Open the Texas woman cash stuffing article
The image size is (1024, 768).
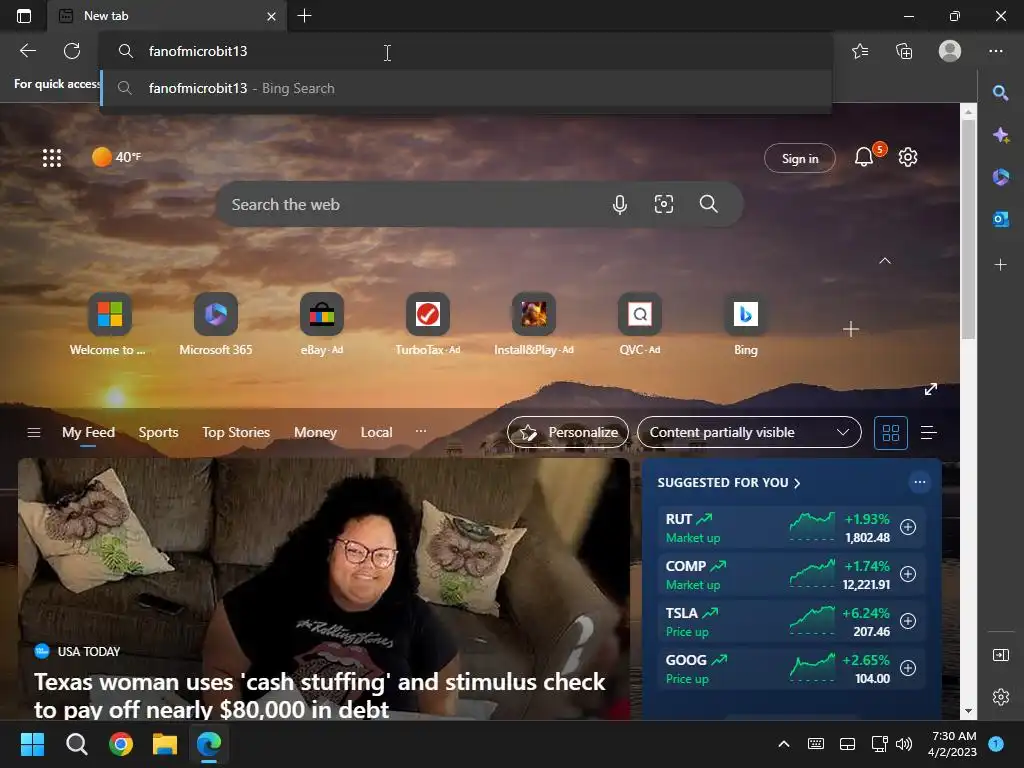pos(319,696)
